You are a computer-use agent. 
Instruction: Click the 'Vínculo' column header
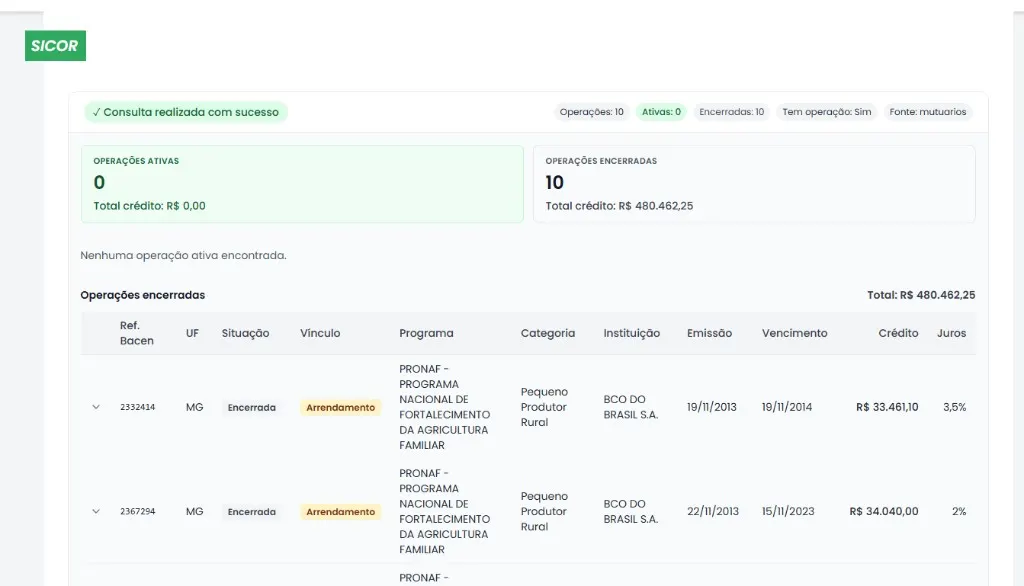click(320, 333)
